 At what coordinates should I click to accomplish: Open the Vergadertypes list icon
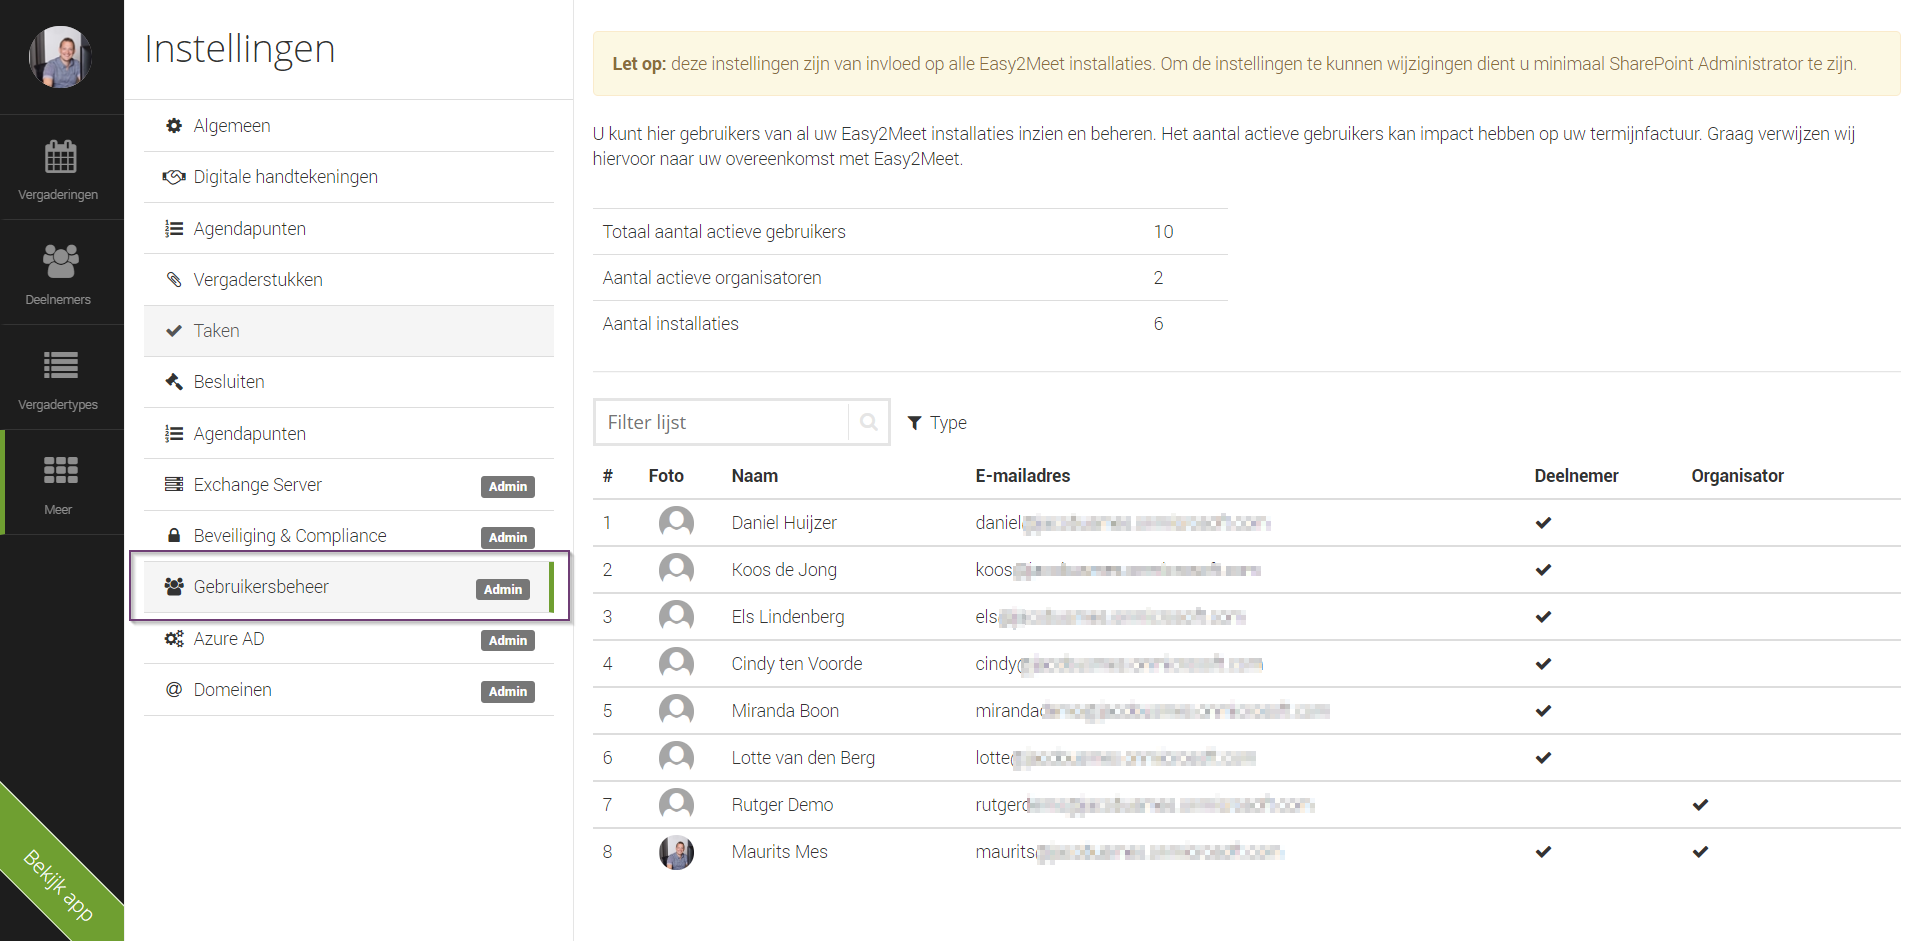click(61, 365)
